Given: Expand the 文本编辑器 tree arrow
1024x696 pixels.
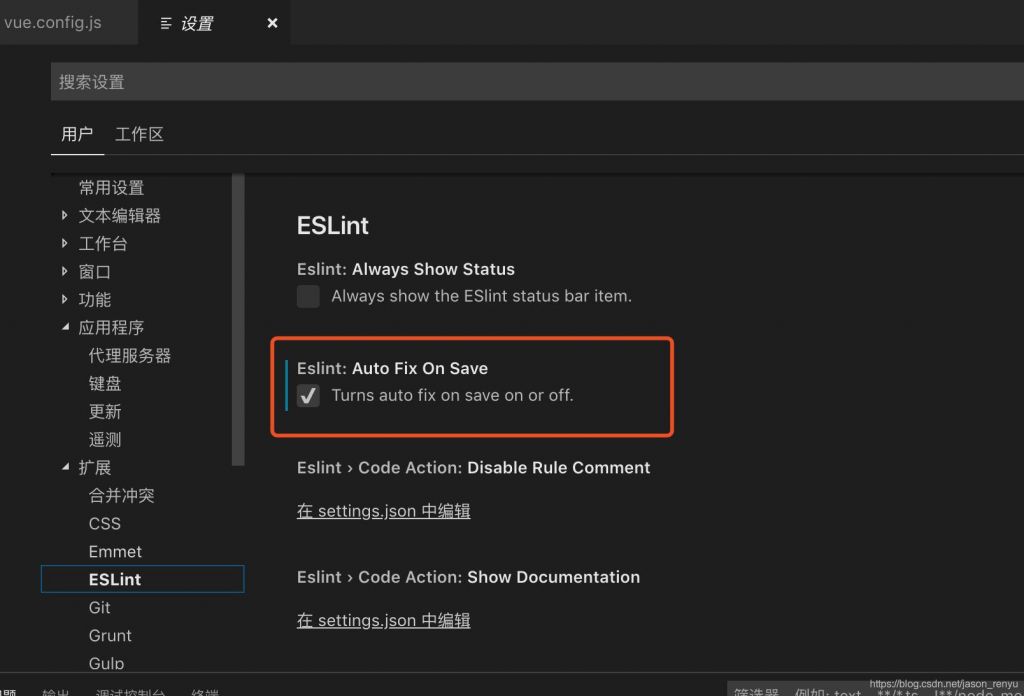Looking at the screenshot, I should point(64,215).
